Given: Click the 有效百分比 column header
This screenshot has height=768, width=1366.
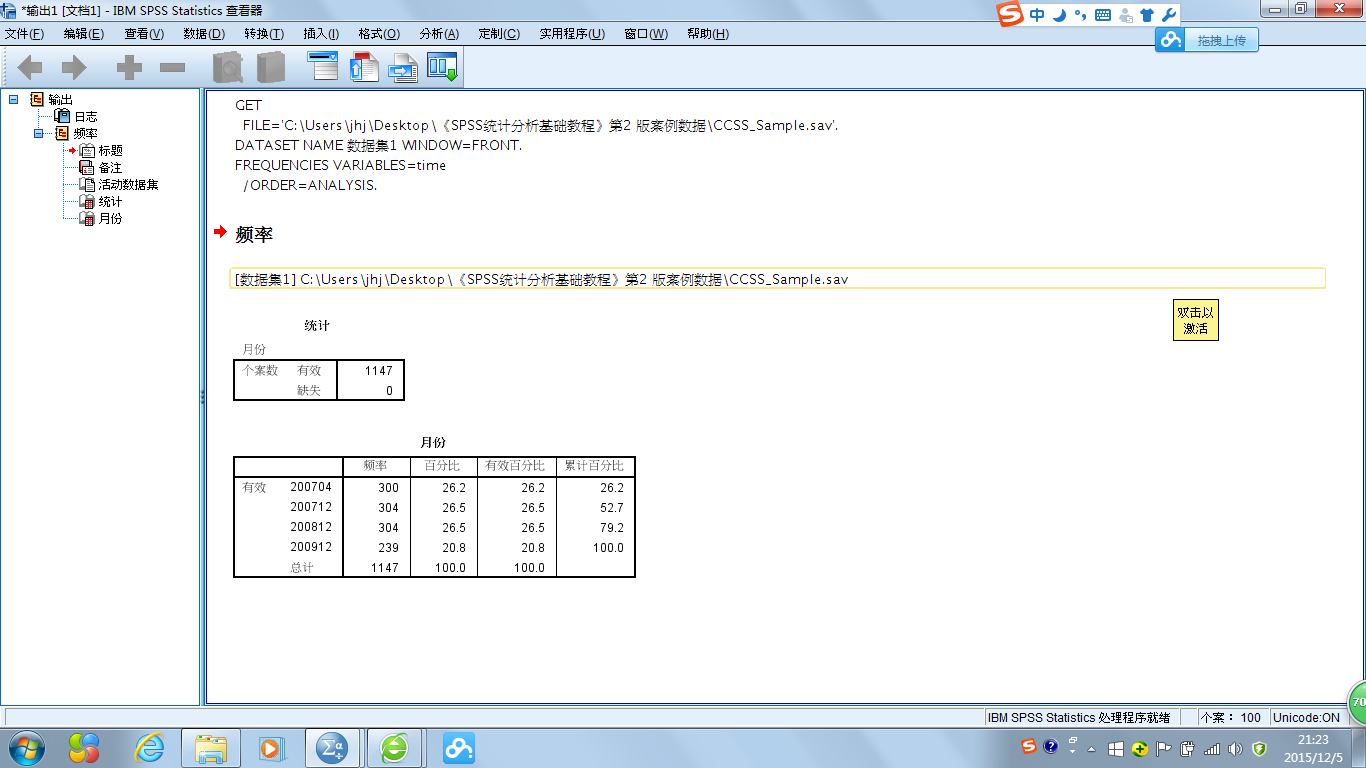Looking at the screenshot, I should coord(516,467).
